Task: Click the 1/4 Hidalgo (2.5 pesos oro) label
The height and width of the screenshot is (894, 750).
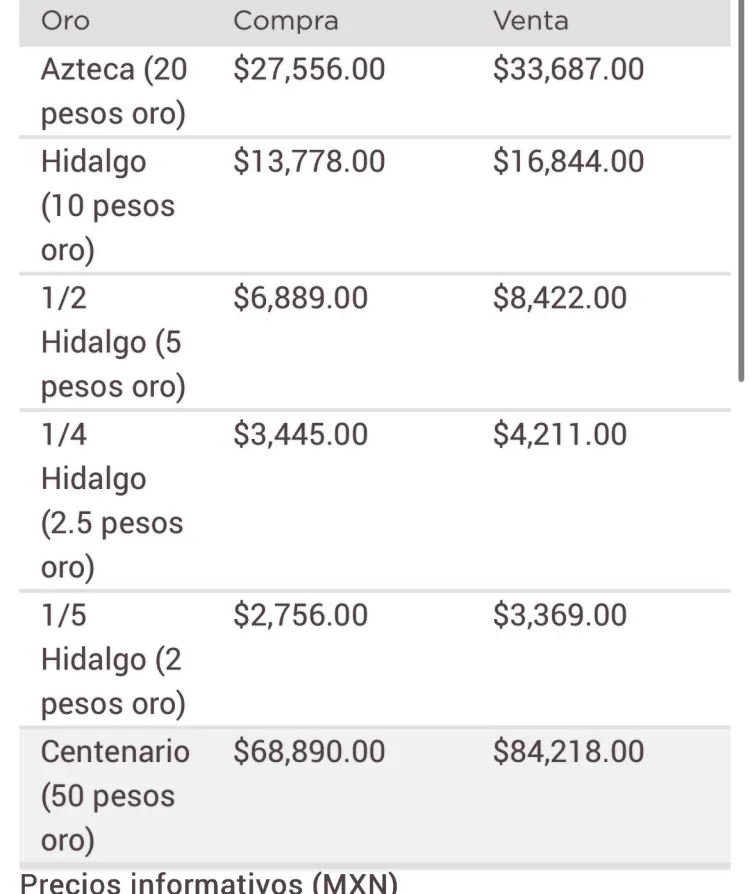Action: point(112,501)
